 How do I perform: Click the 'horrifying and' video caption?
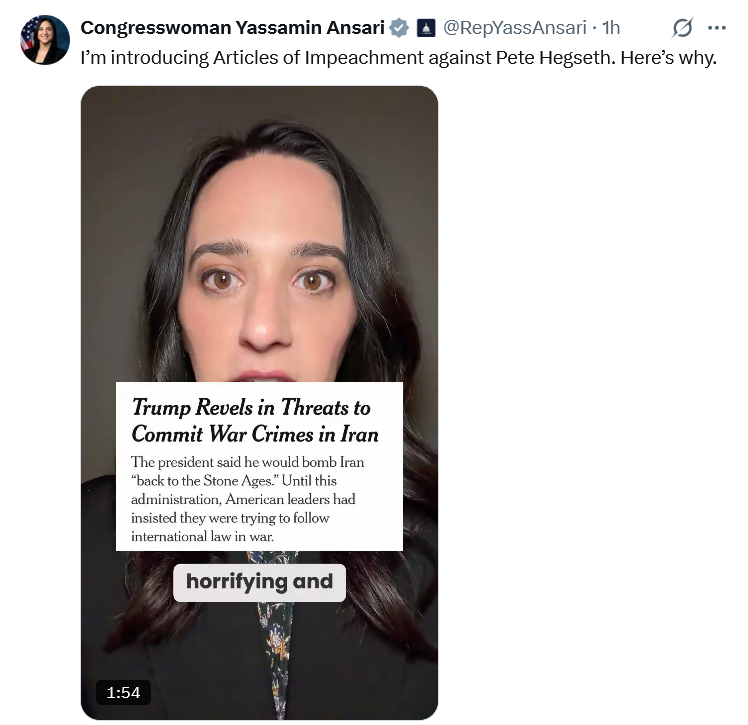pos(260,582)
